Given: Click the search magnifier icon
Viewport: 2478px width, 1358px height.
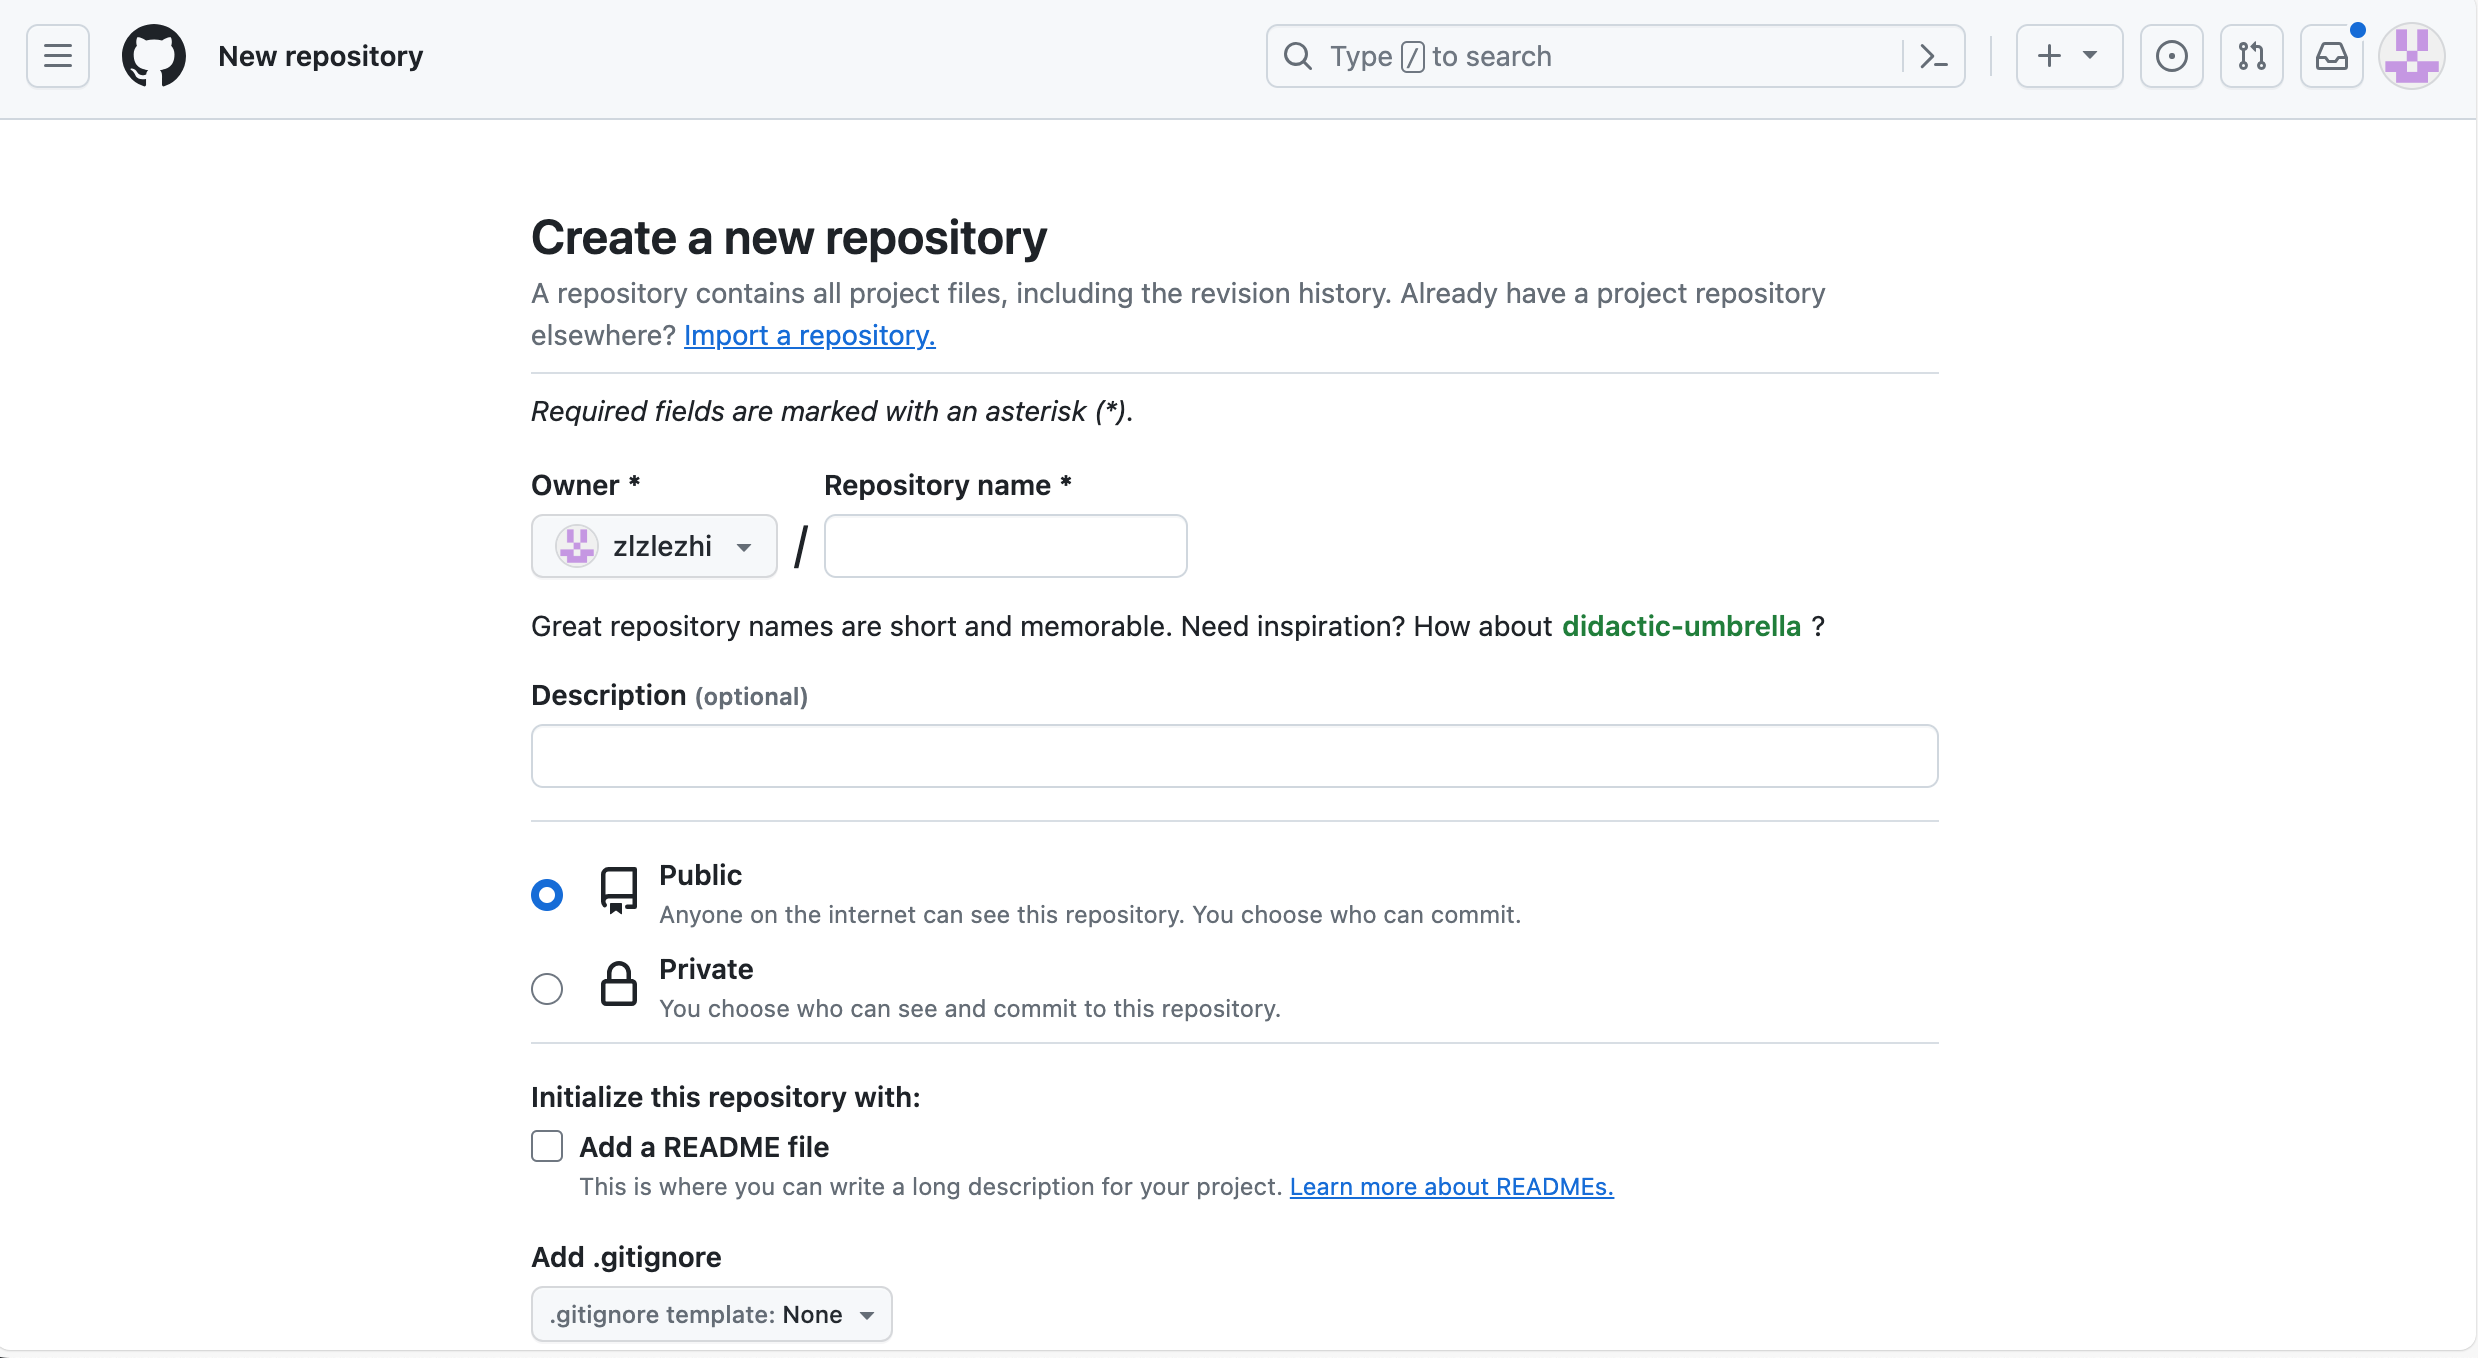Looking at the screenshot, I should click(x=1298, y=56).
